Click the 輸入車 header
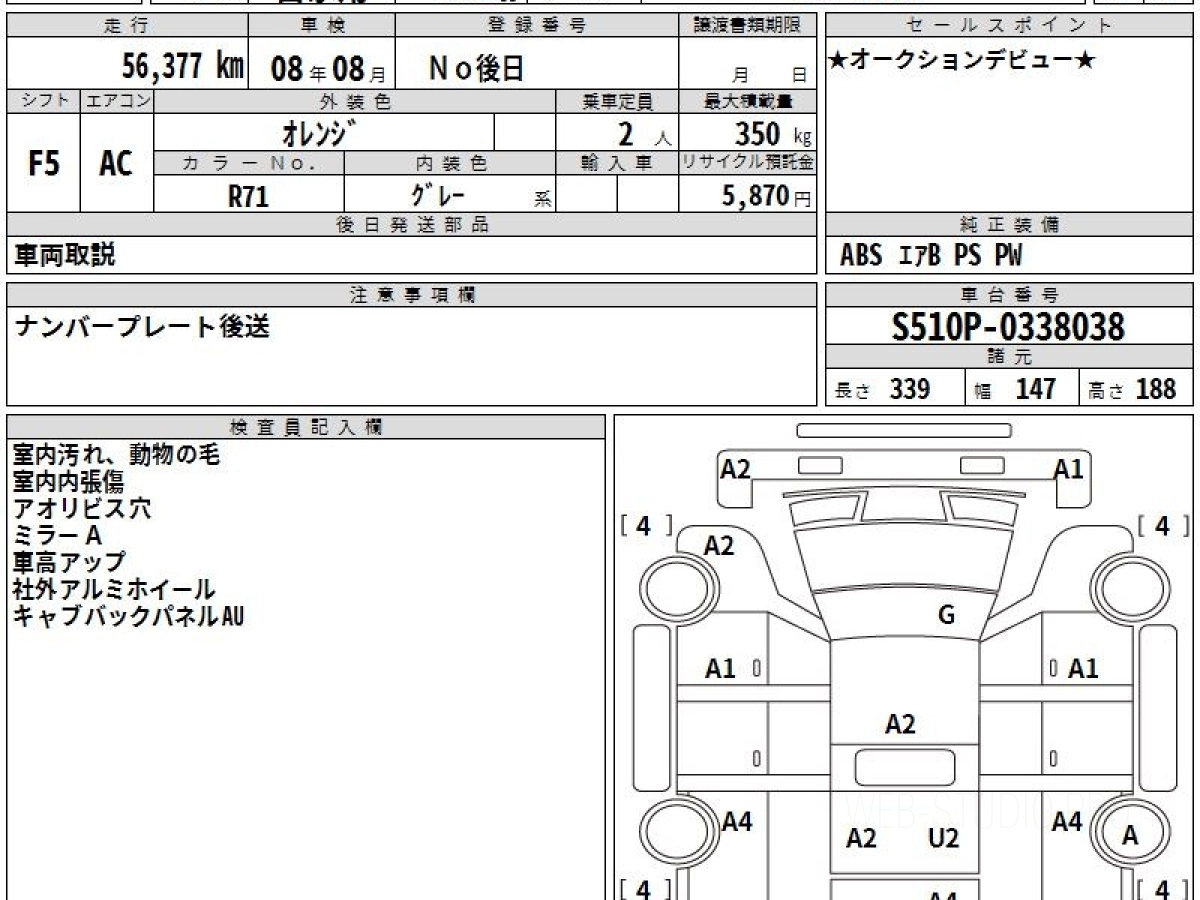Image resolution: width=1200 pixels, height=900 pixels. pos(617,163)
